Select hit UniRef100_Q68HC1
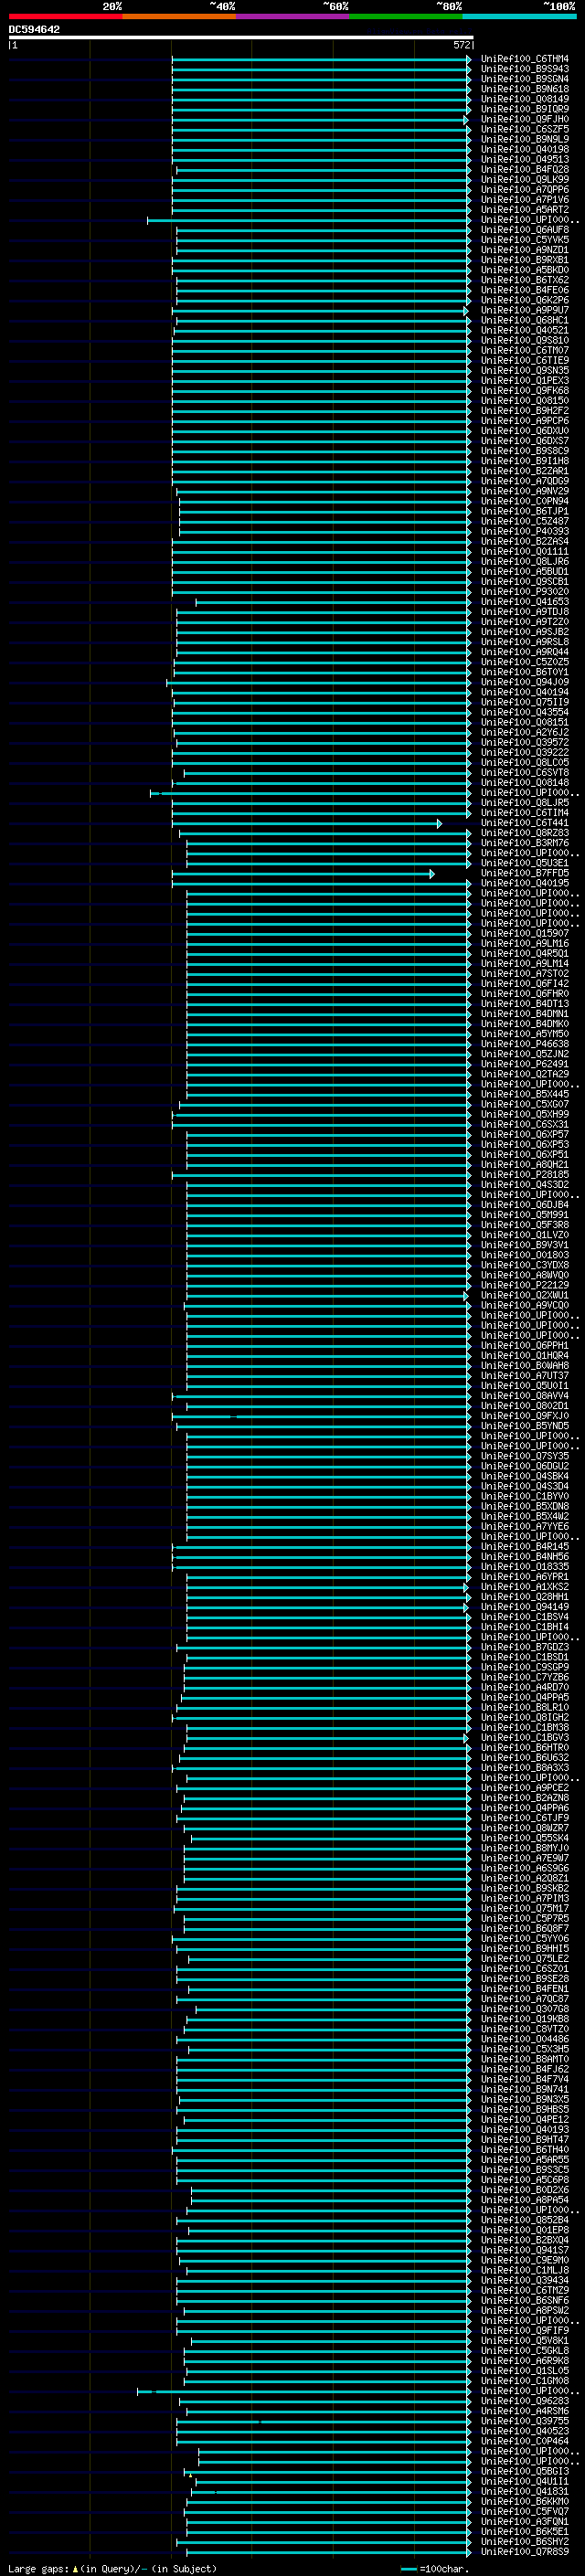Screen dimensions: 585x2576 [x=524, y=320]
